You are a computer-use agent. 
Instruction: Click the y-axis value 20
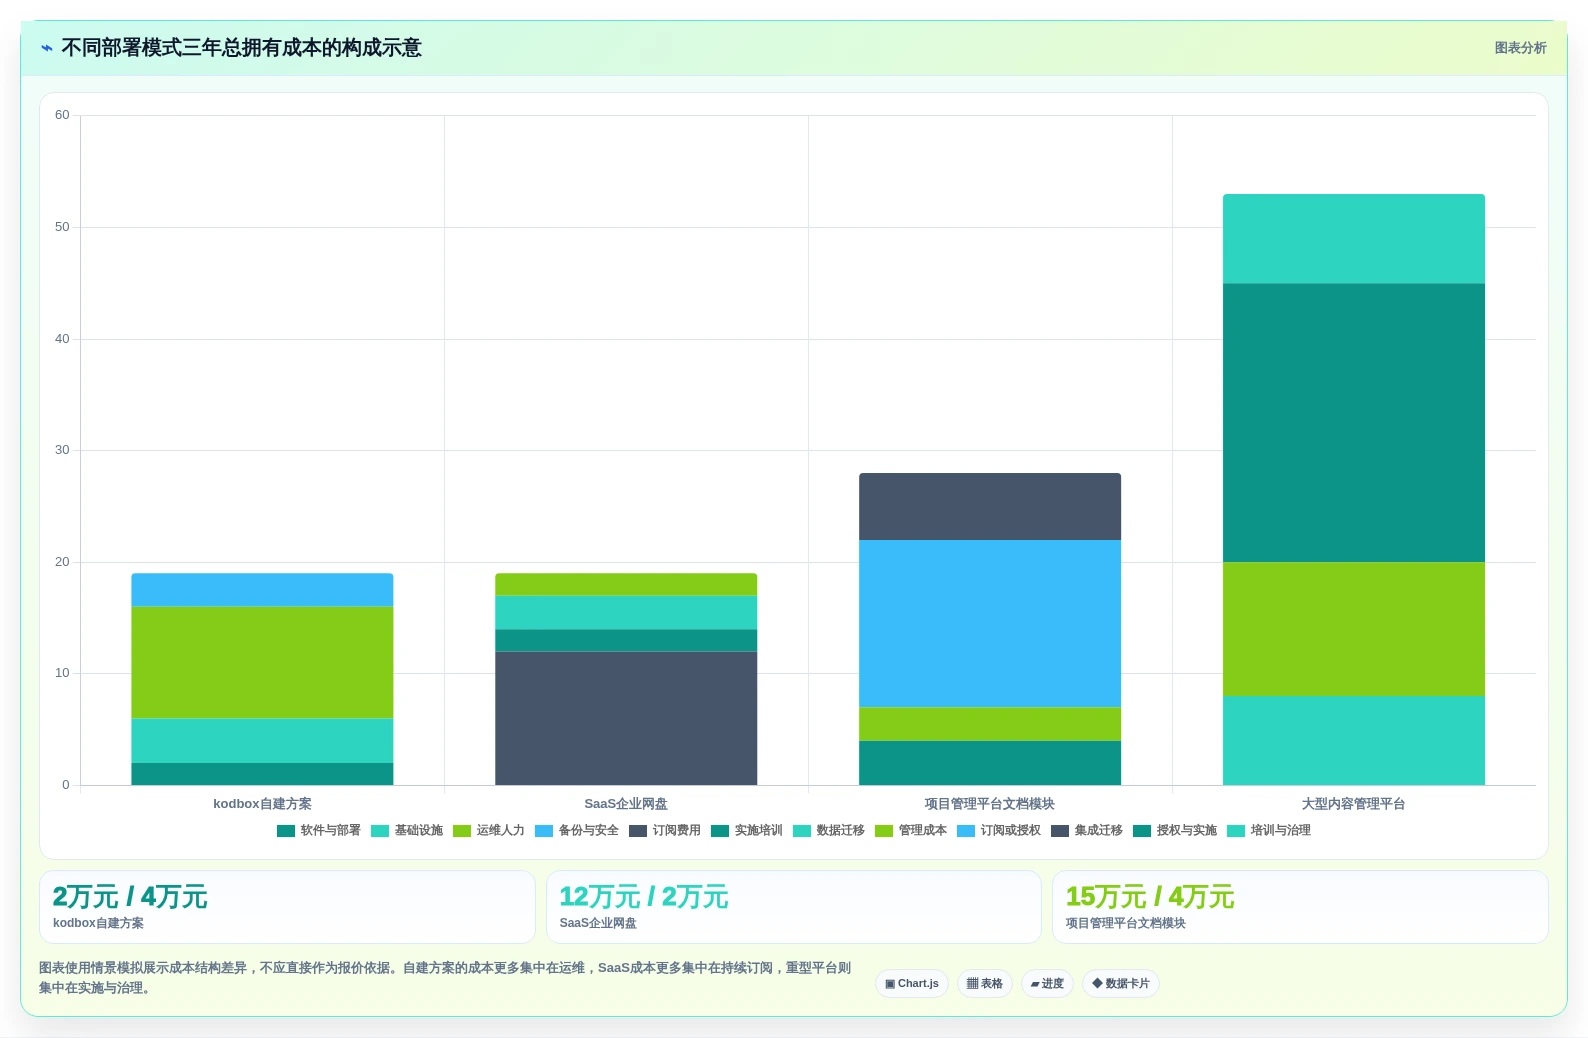62,562
